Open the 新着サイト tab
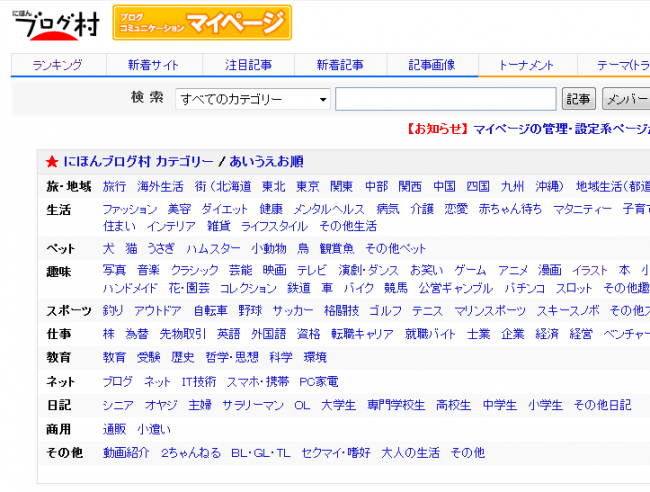The width and height of the screenshot is (650, 492). tap(154, 65)
